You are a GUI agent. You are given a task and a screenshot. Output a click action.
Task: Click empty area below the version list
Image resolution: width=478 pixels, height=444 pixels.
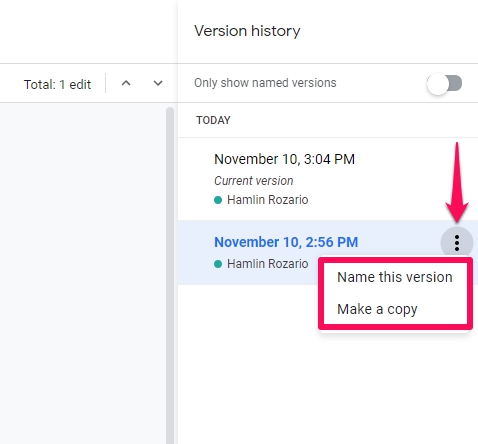(328, 387)
